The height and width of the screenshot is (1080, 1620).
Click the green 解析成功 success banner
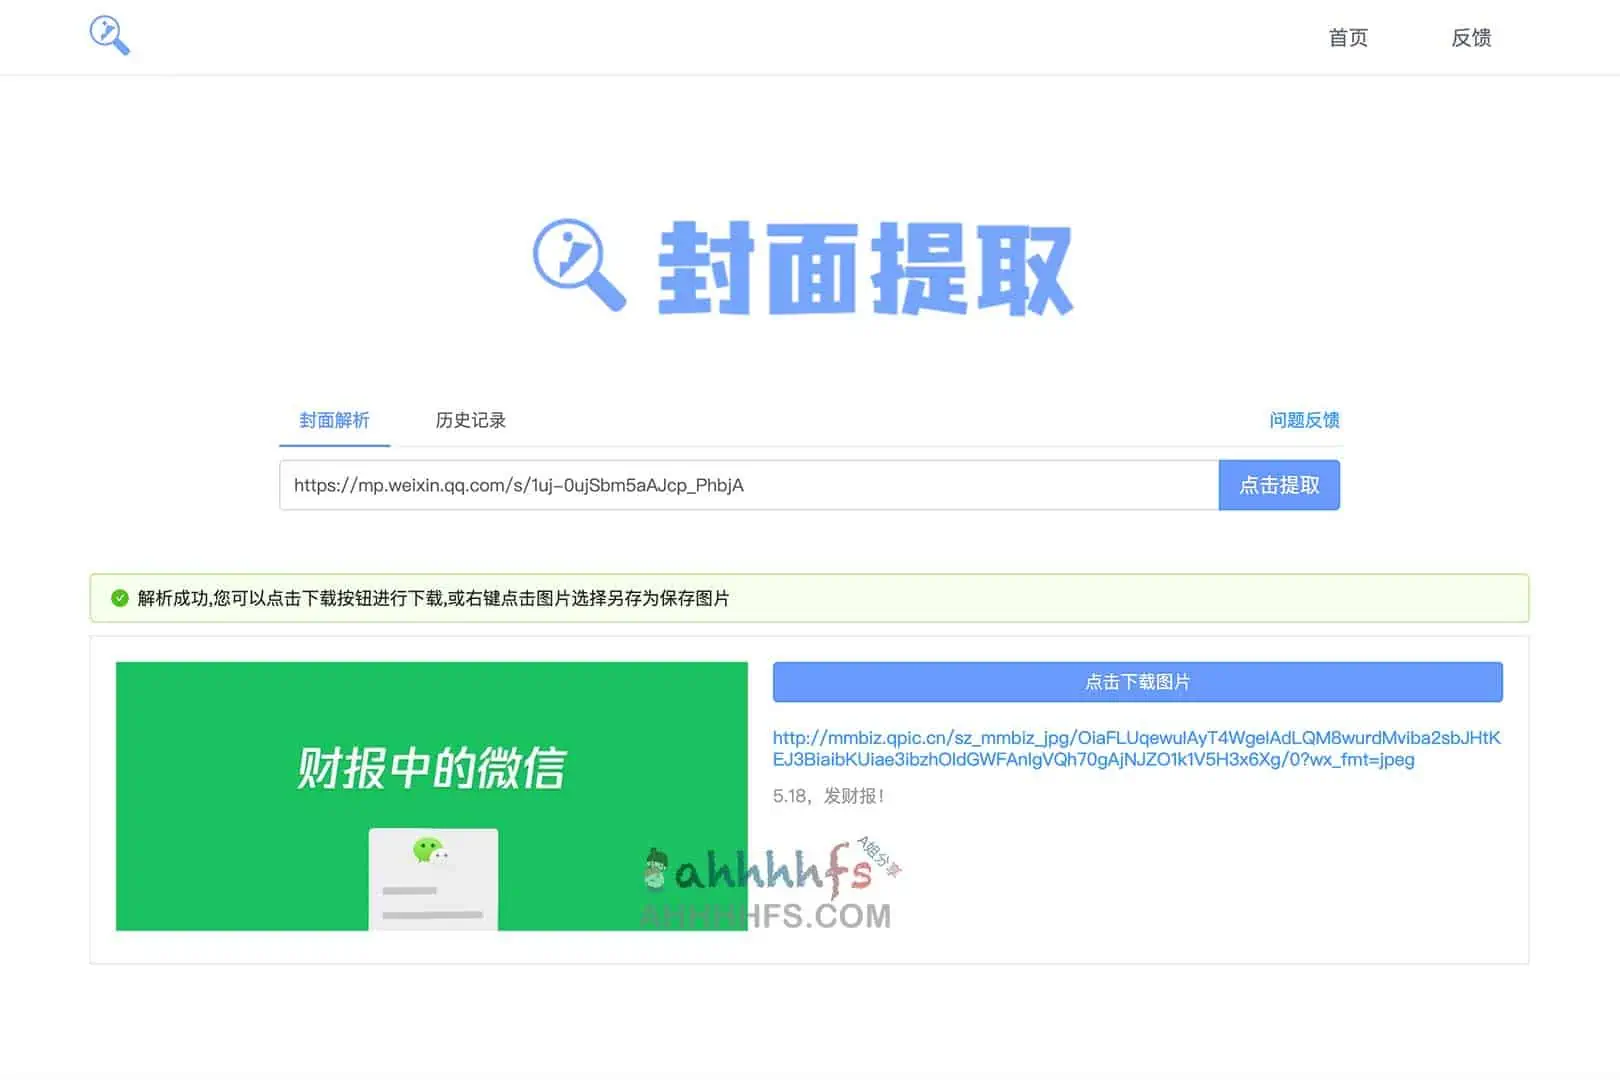(x=810, y=598)
